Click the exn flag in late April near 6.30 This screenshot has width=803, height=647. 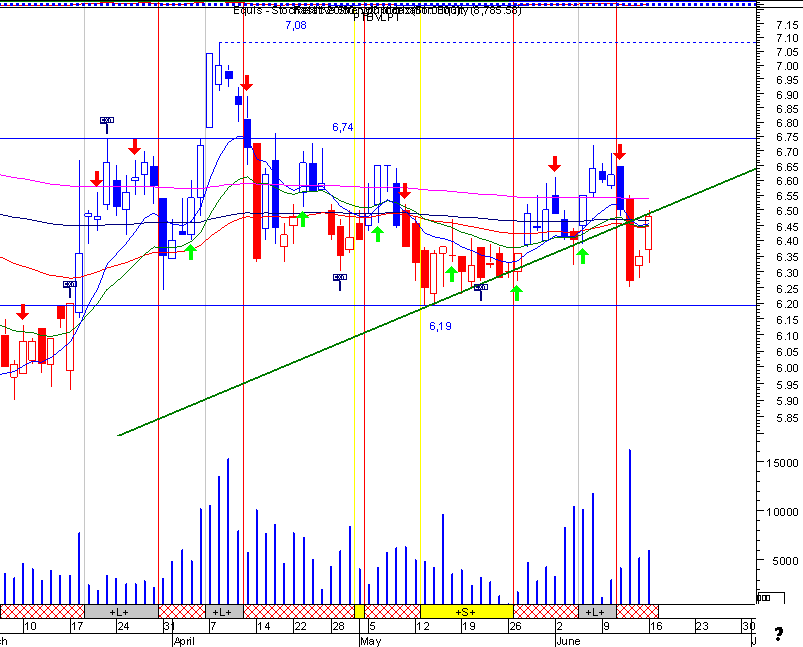point(340,277)
